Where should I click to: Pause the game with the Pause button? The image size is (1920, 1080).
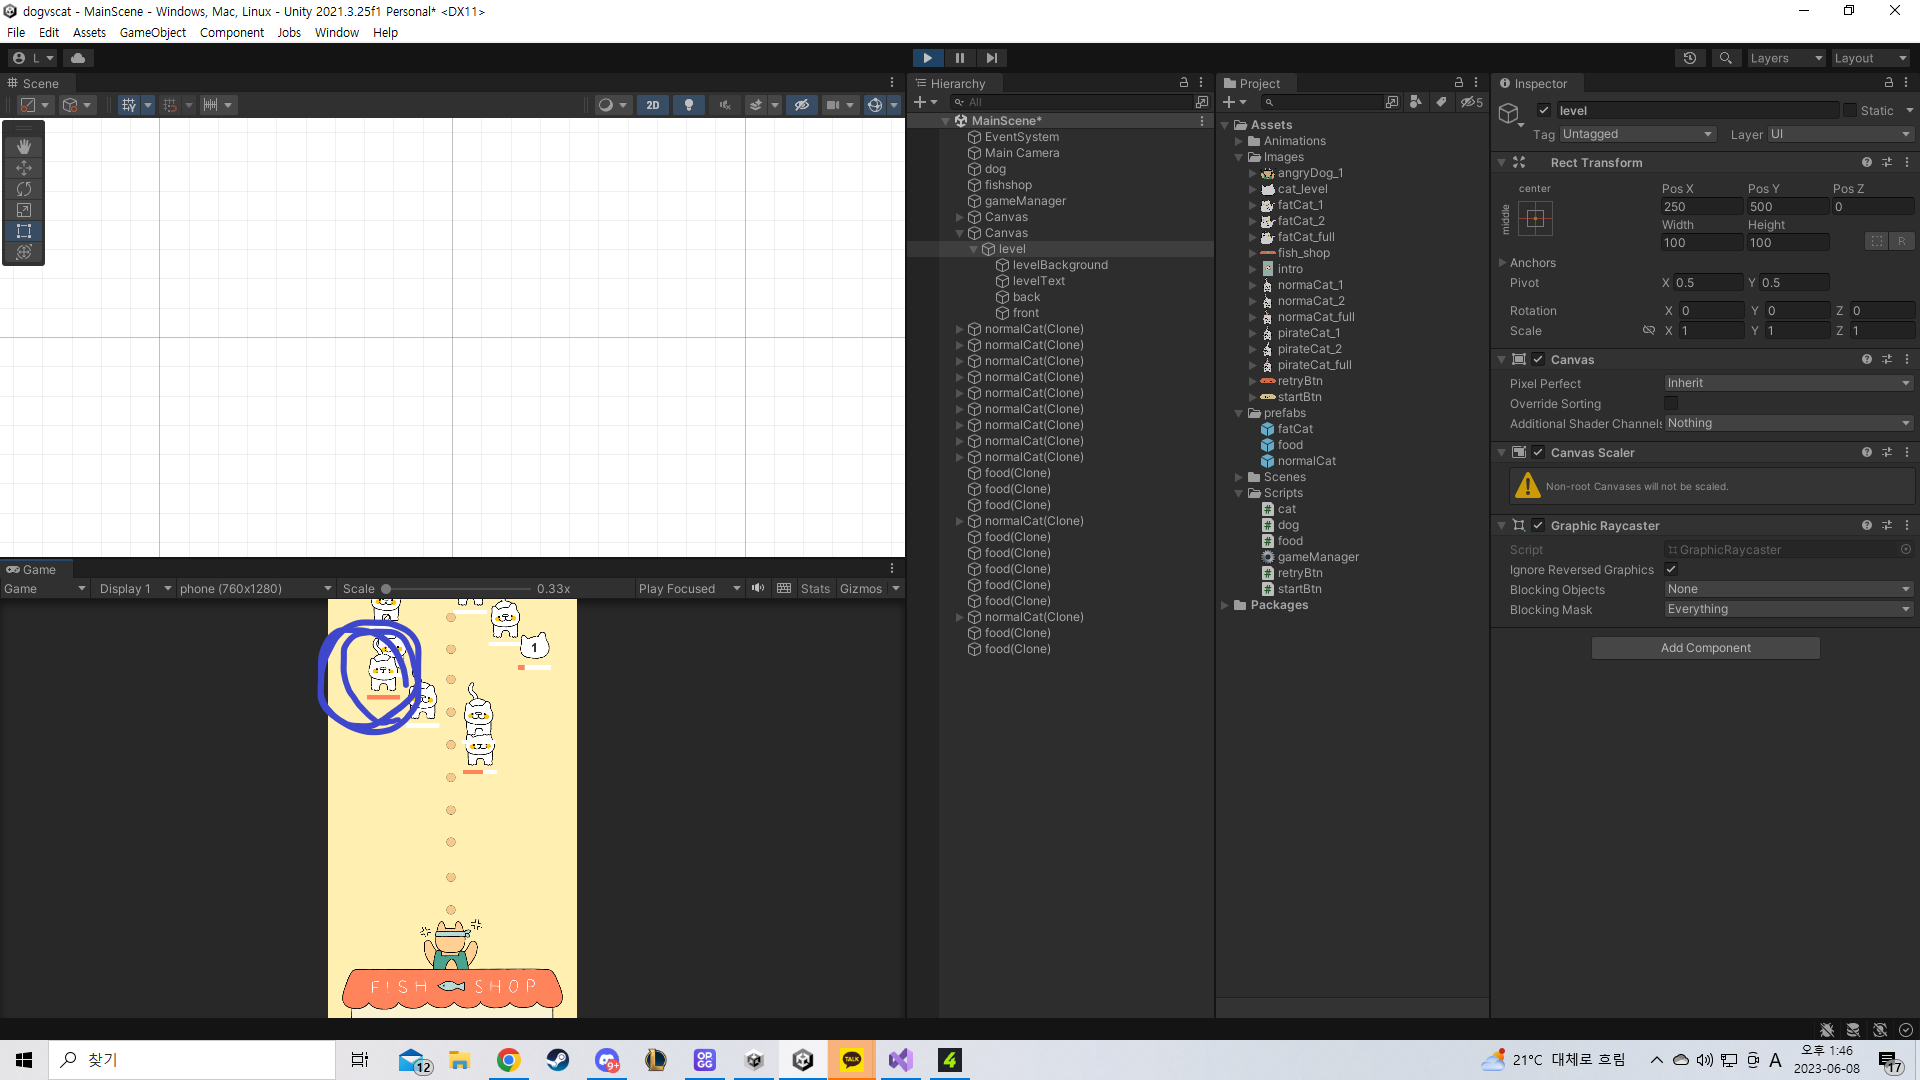pos(959,58)
